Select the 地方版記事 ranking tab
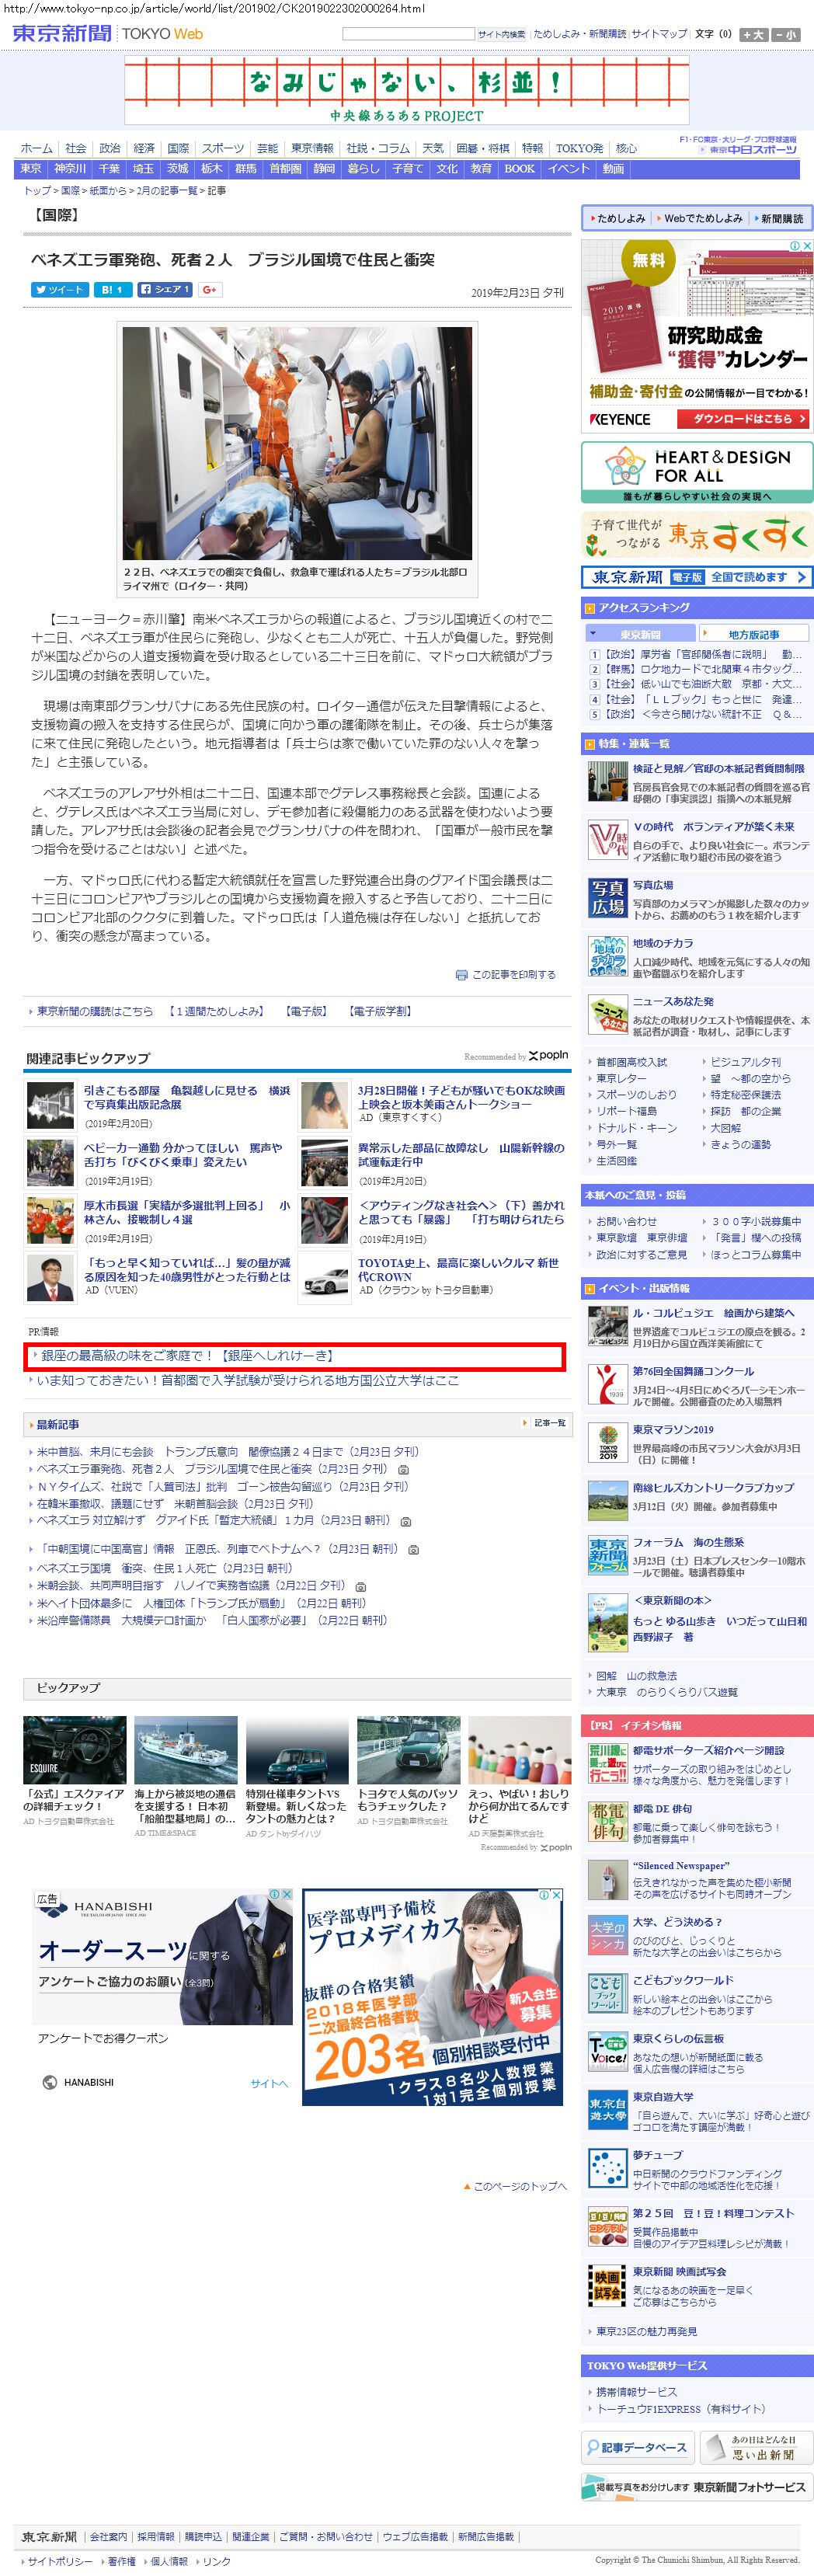Image resolution: width=814 pixels, height=2576 pixels. (754, 634)
